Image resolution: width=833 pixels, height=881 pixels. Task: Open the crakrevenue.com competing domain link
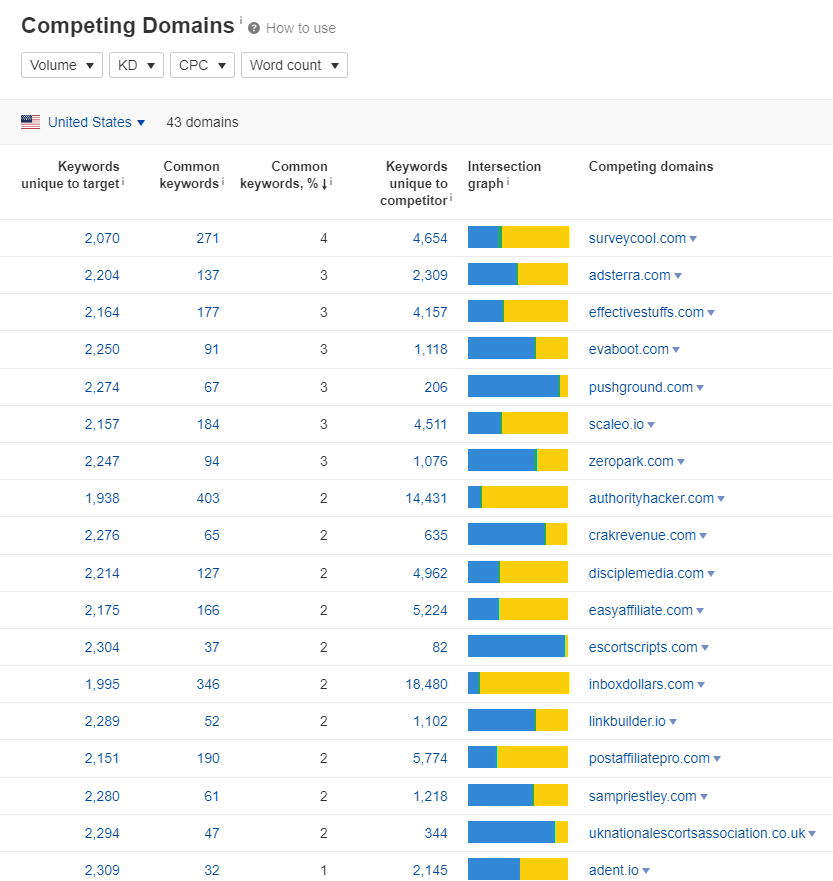tap(642, 535)
